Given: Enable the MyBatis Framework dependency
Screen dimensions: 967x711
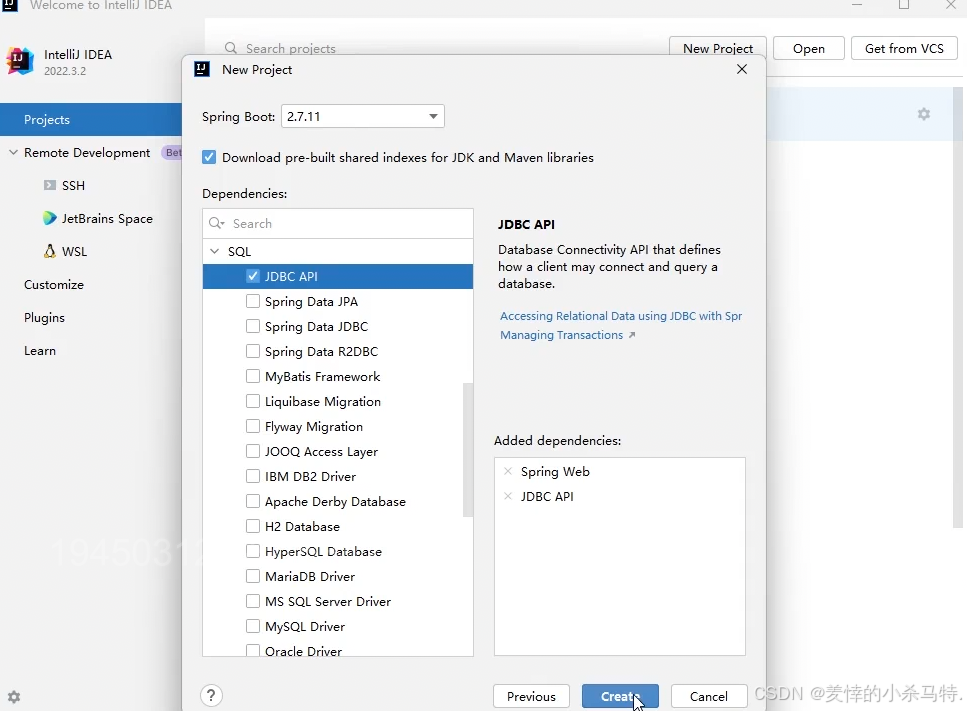Looking at the screenshot, I should pyautogui.click(x=253, y=376).
